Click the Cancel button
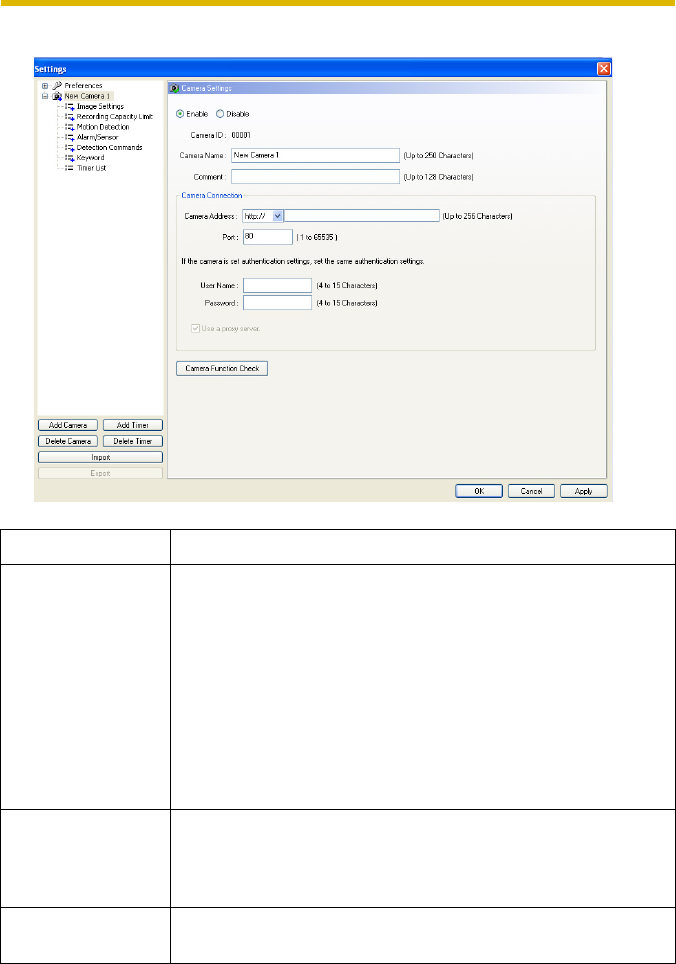 pos(531,491)
